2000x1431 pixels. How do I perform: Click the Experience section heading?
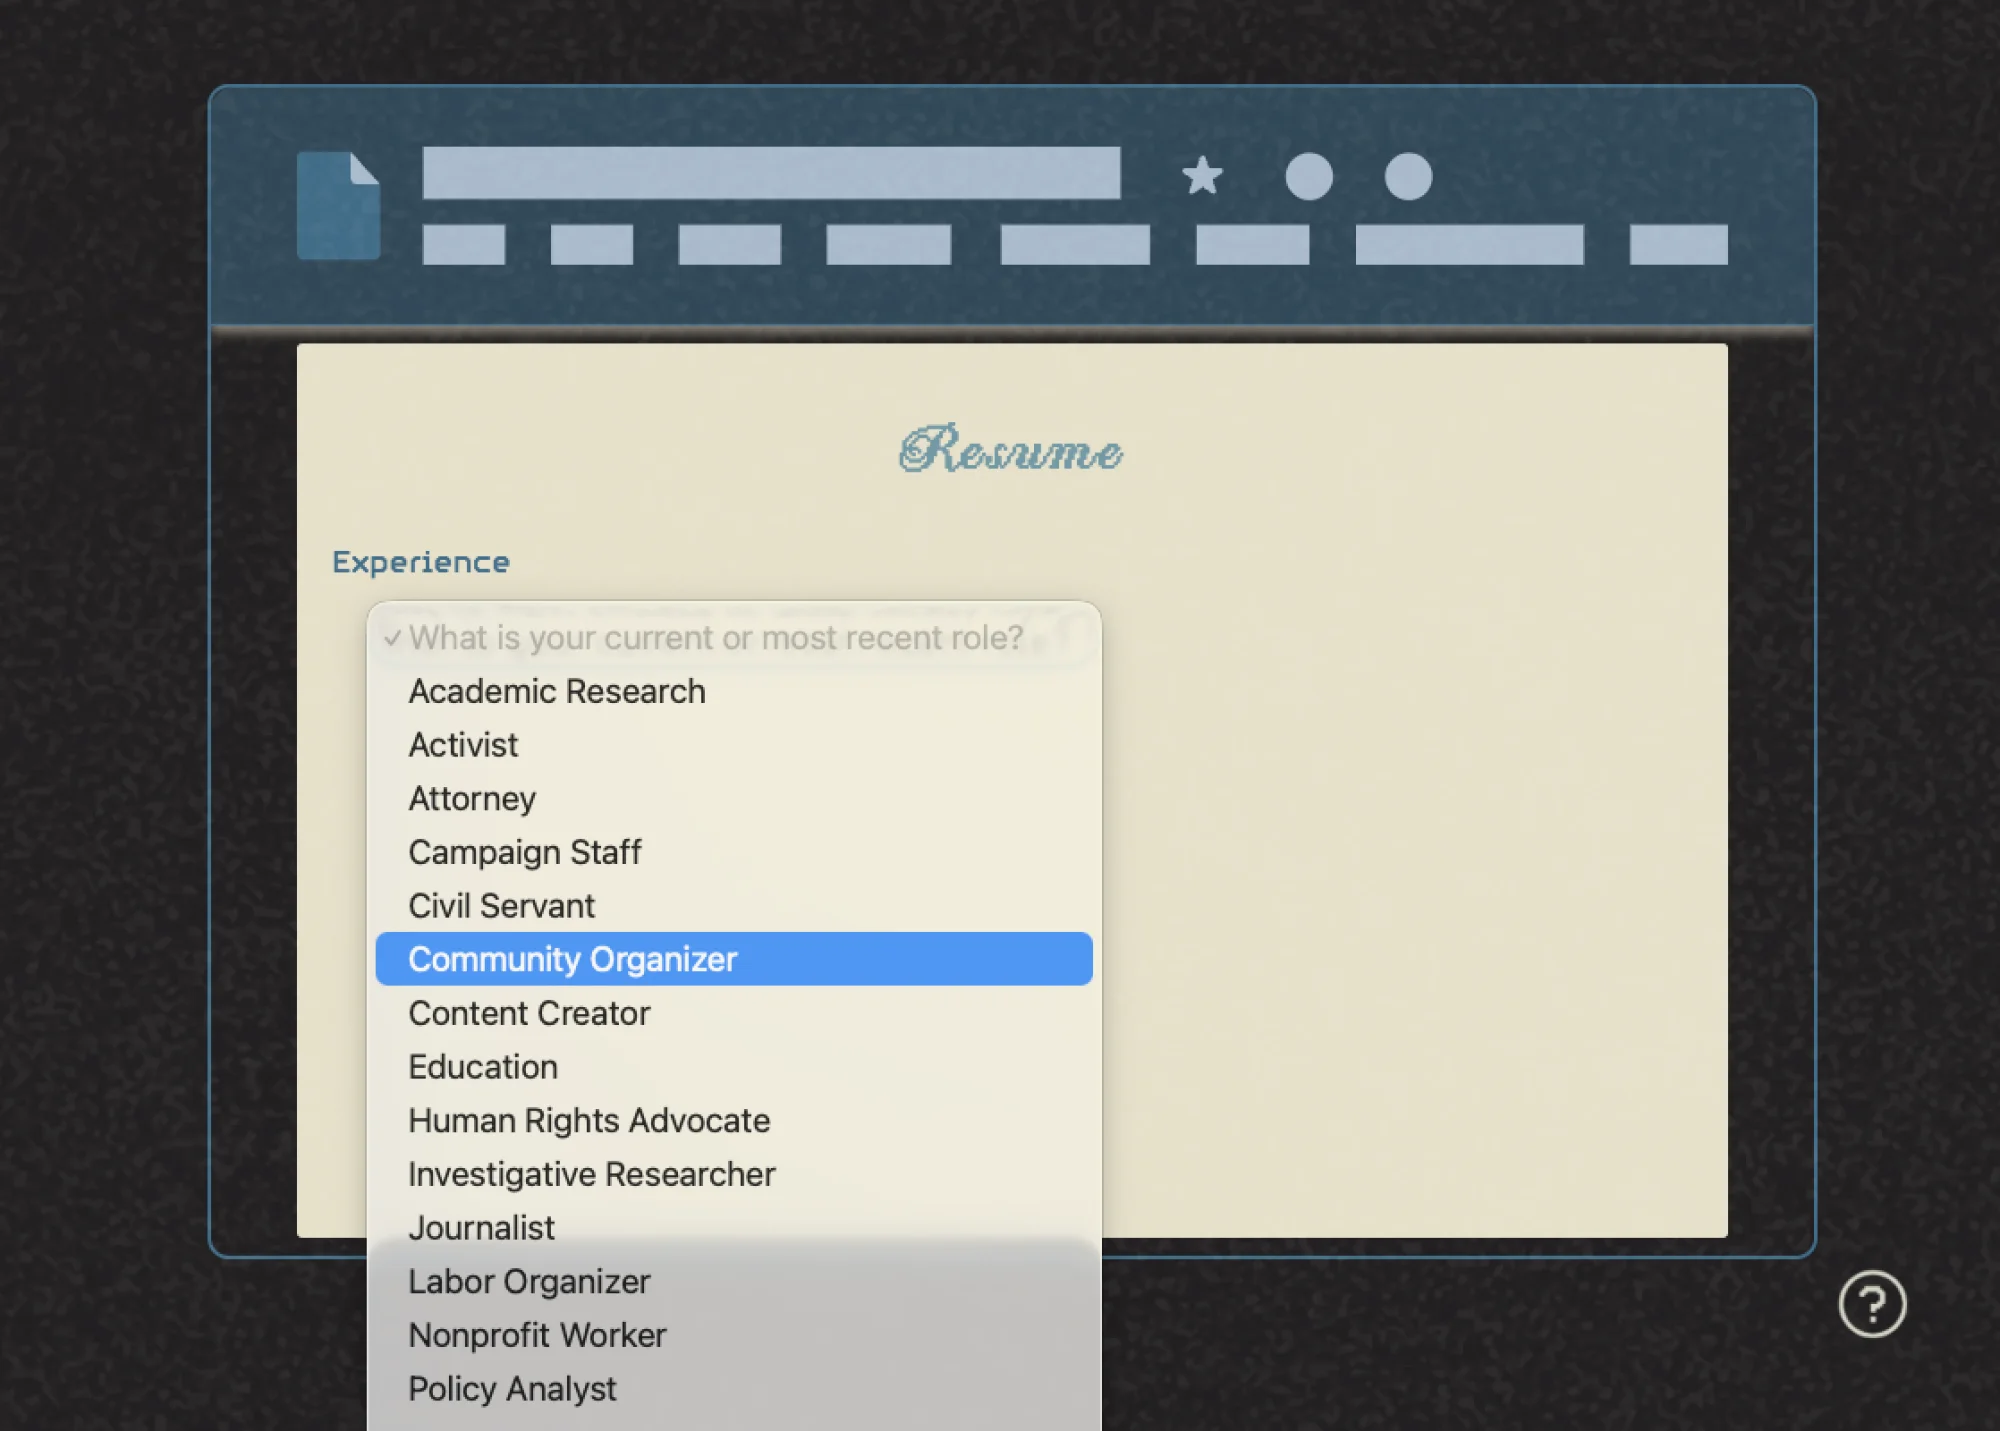coord(420,562)
